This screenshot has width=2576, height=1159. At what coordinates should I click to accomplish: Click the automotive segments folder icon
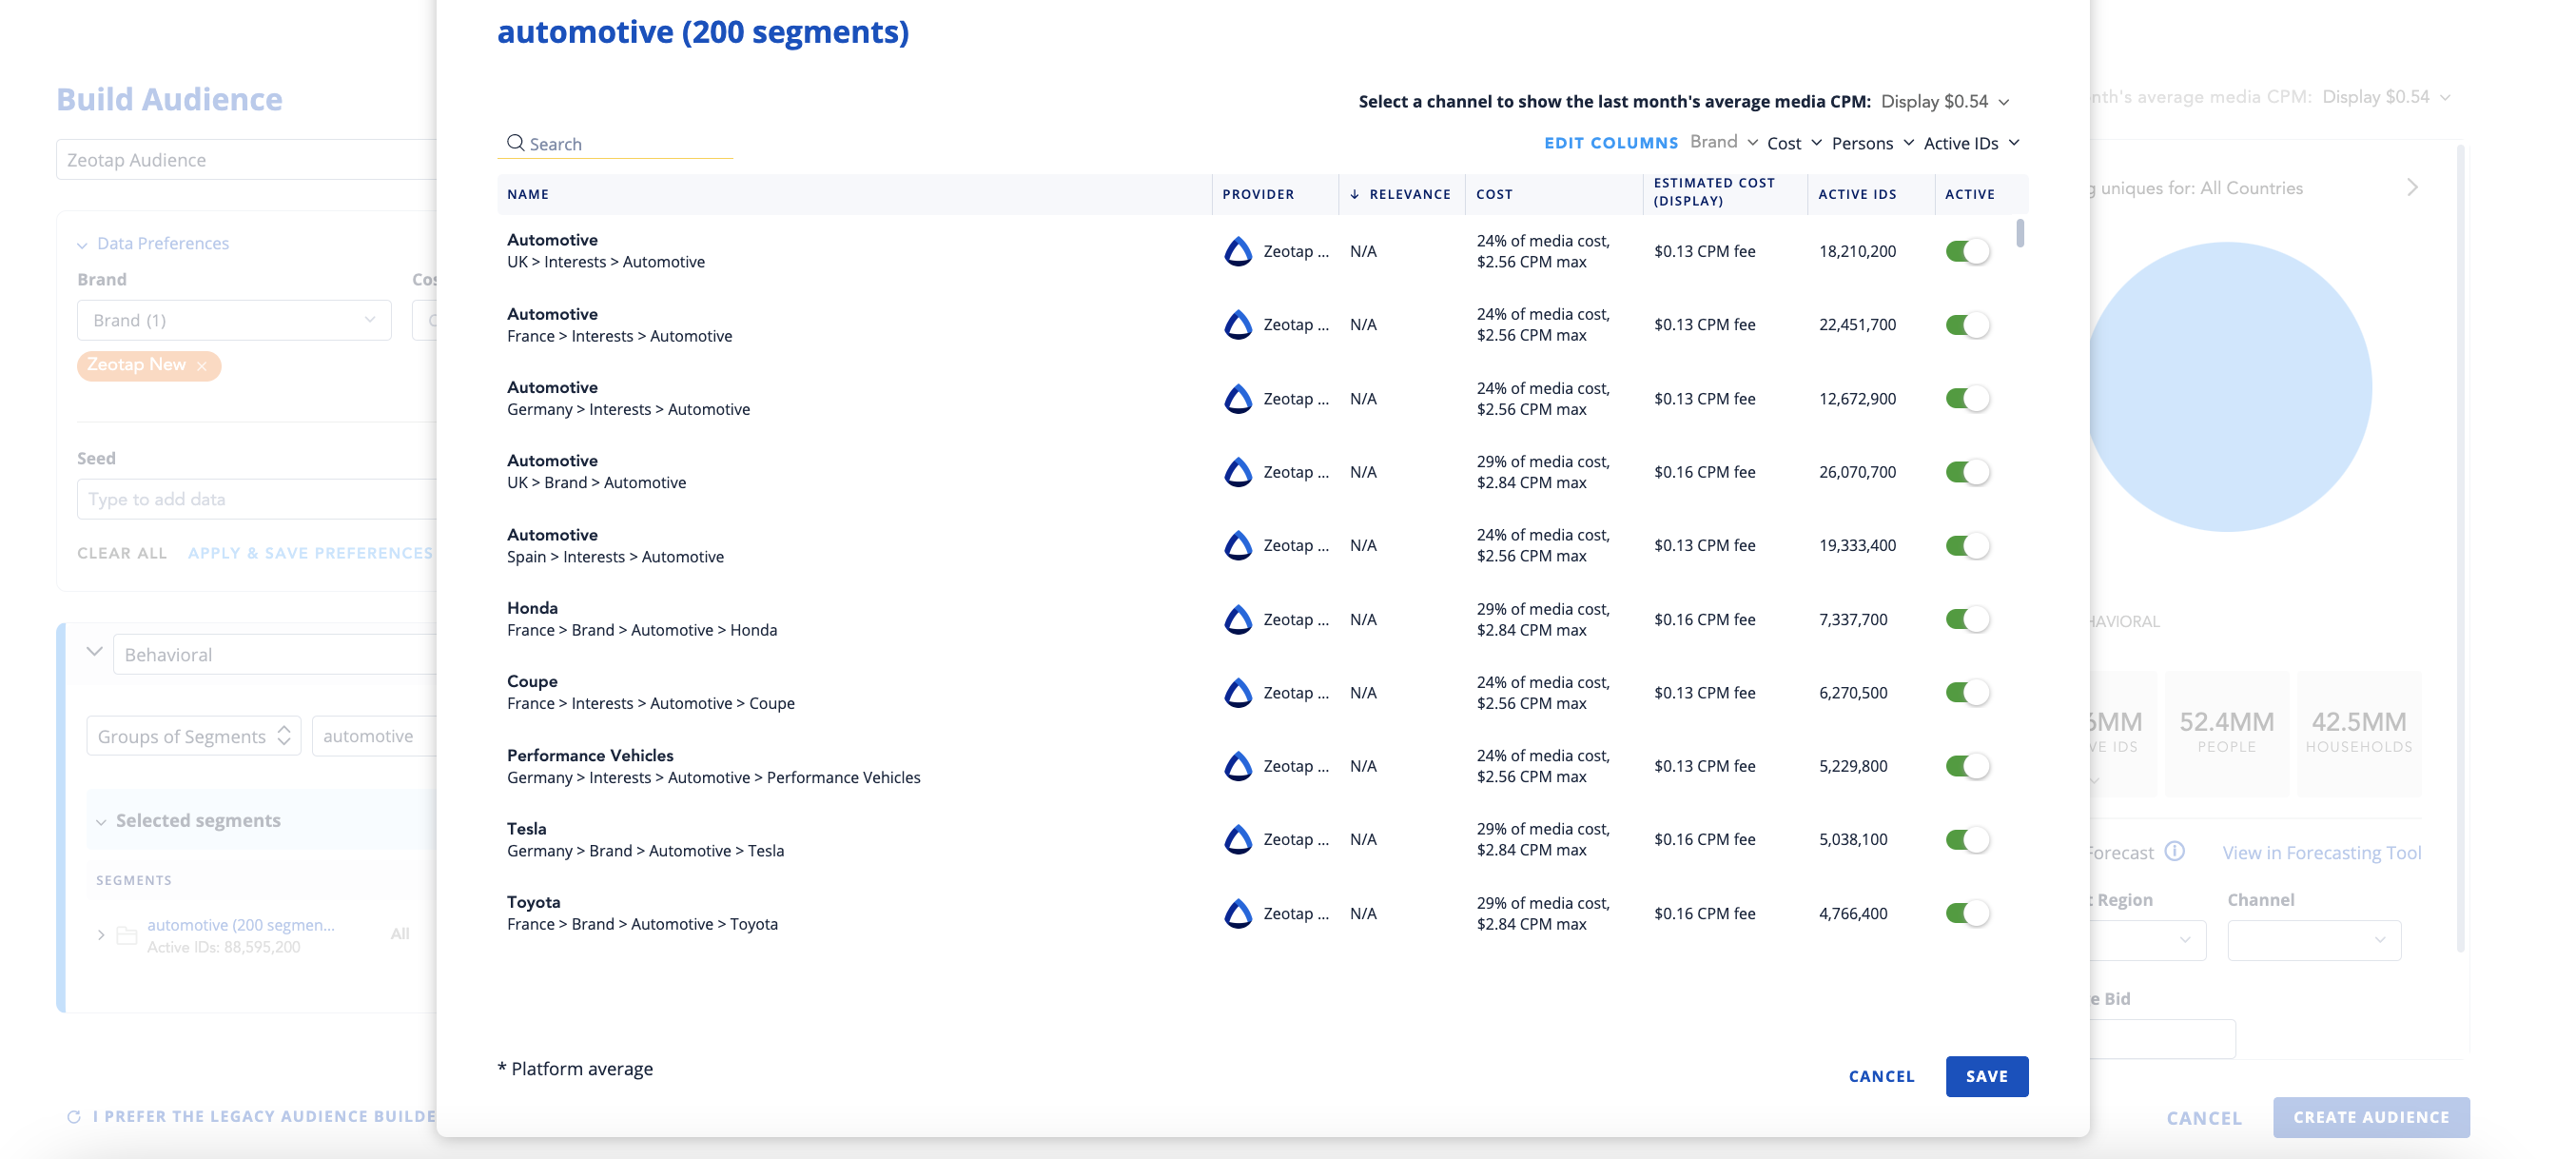(127, 935)
